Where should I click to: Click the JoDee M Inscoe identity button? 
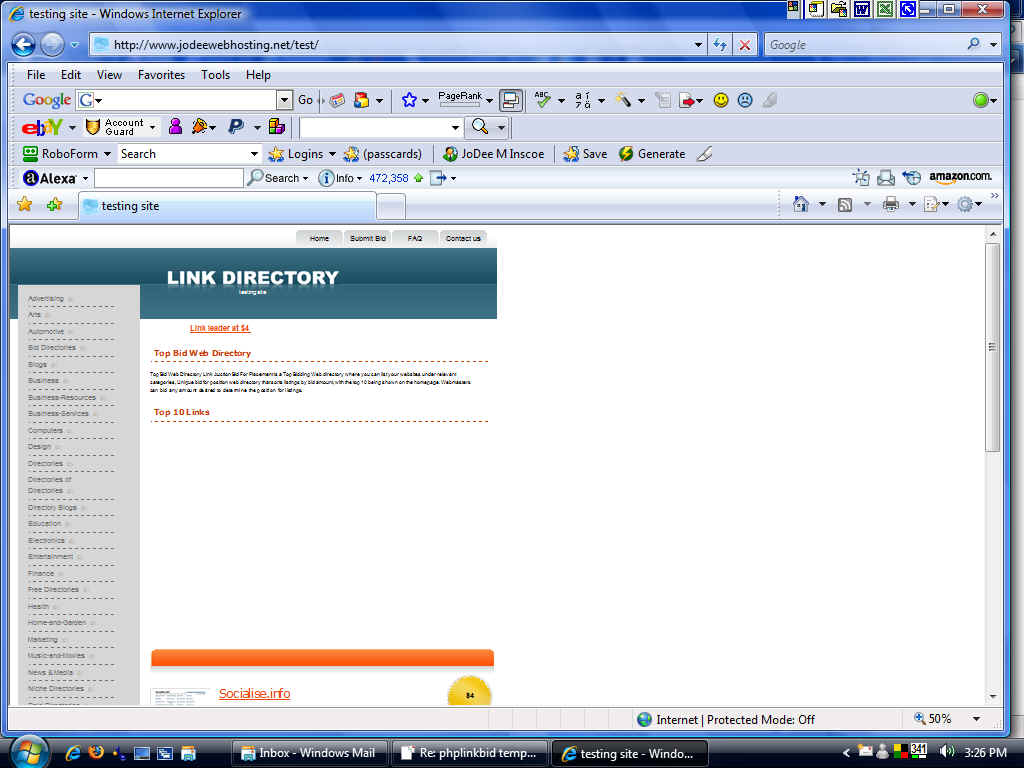tap(493, 154)
